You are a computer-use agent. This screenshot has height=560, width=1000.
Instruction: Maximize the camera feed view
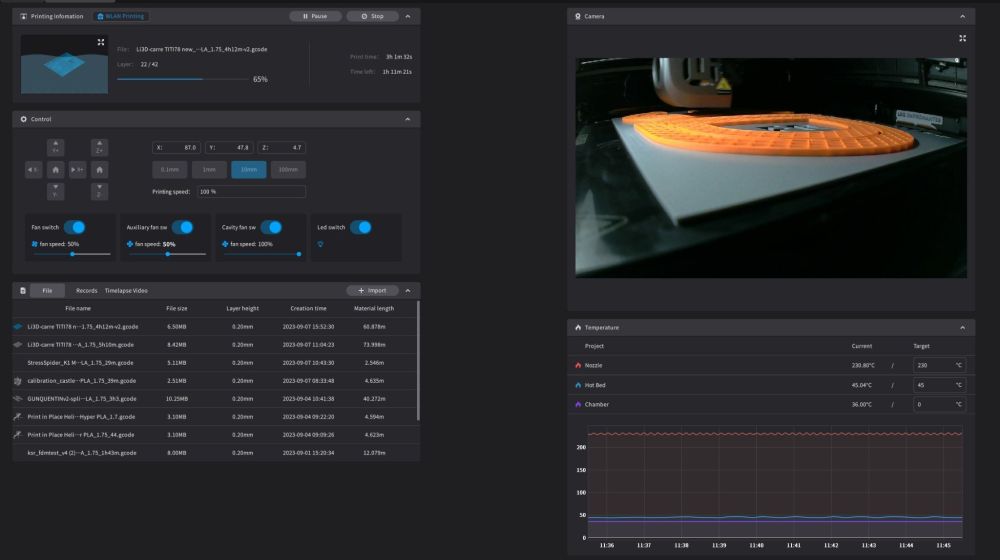(962, 38)
